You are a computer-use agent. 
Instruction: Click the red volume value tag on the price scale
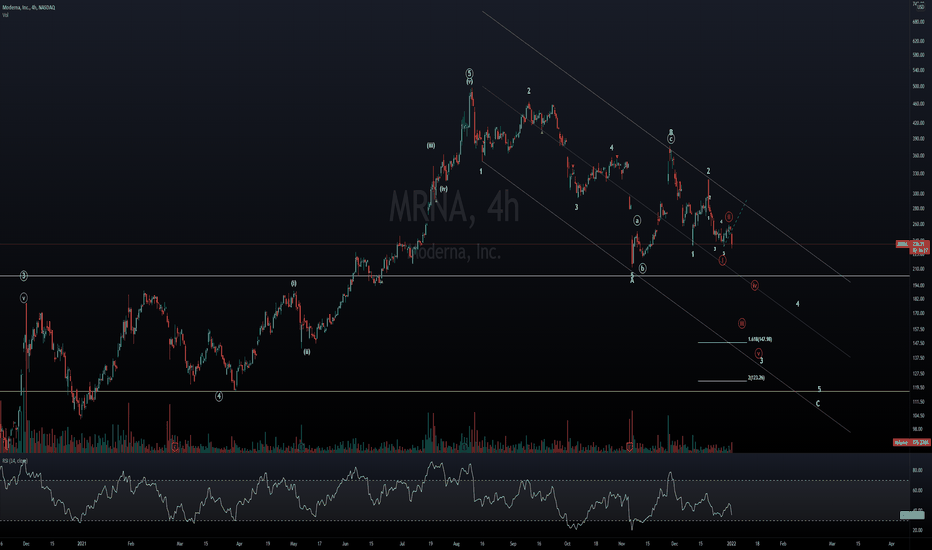coord(911,442)
